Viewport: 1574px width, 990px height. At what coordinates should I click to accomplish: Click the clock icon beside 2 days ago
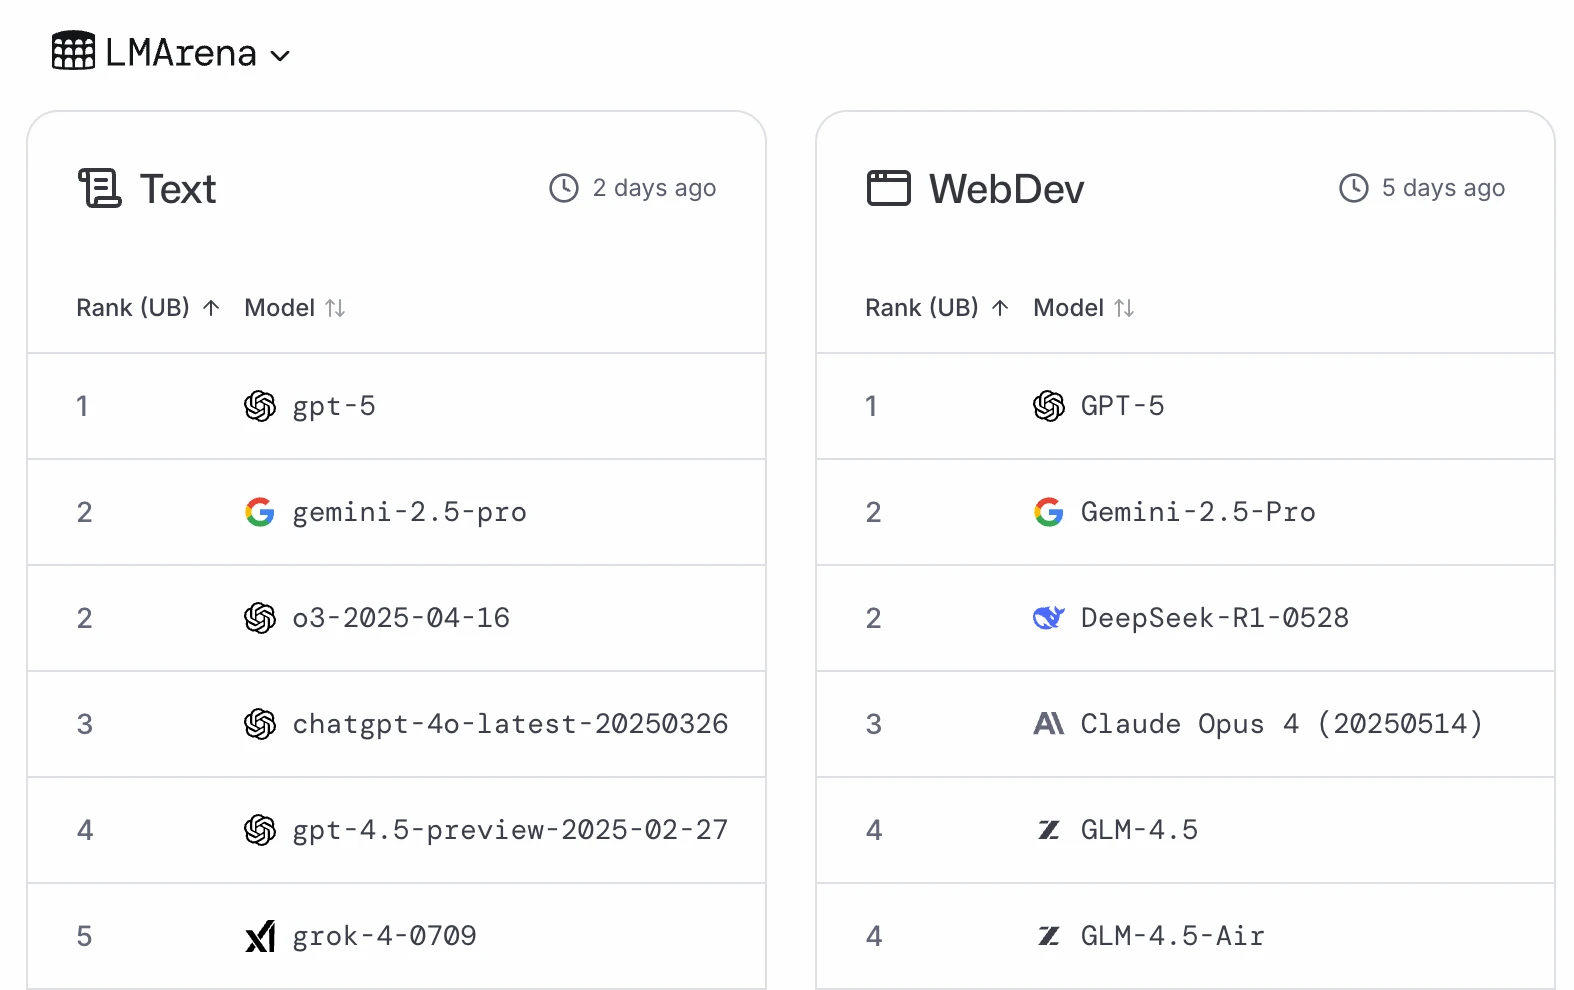[x=564, y=188]
